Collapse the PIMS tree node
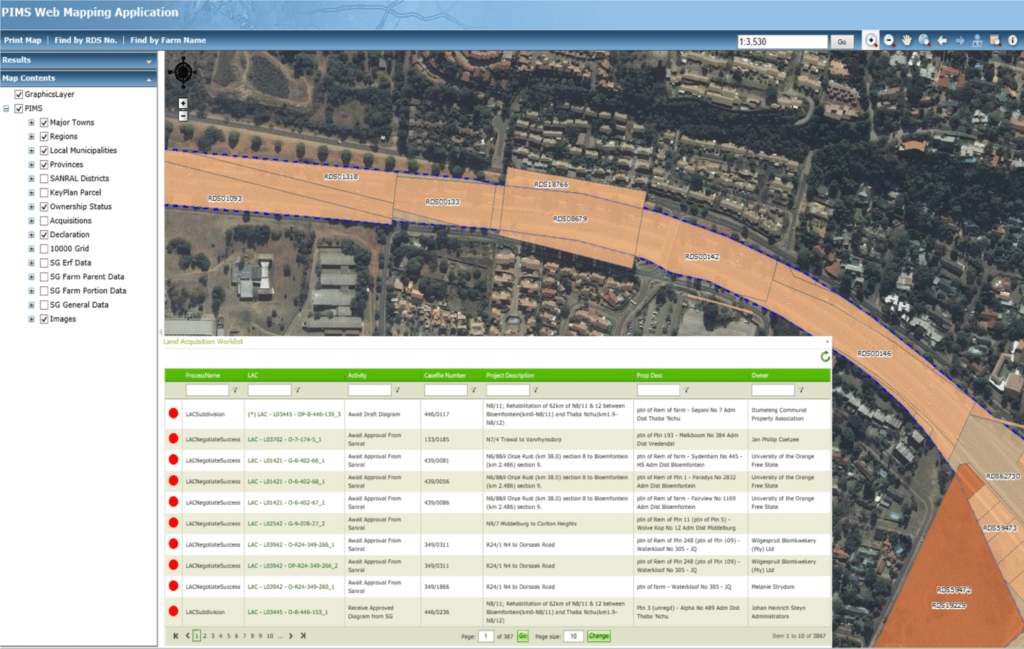1024x649 pixels. 6,109
